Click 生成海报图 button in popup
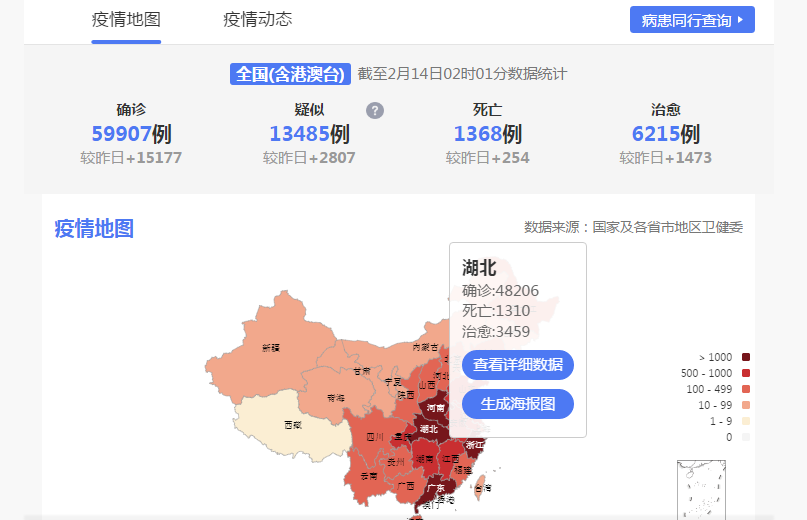The height and width of the screenshot is (520, 807). [x=518, y=404]
